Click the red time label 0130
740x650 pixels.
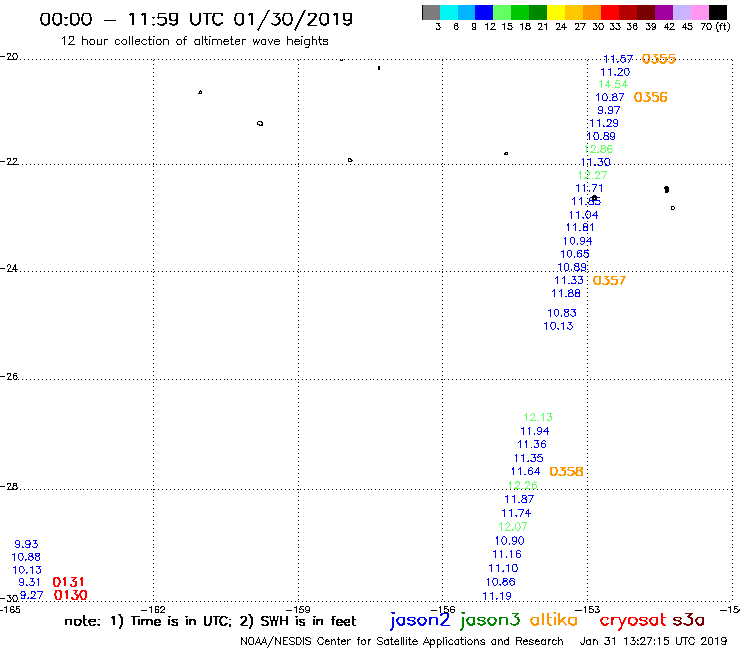[71, 595]
